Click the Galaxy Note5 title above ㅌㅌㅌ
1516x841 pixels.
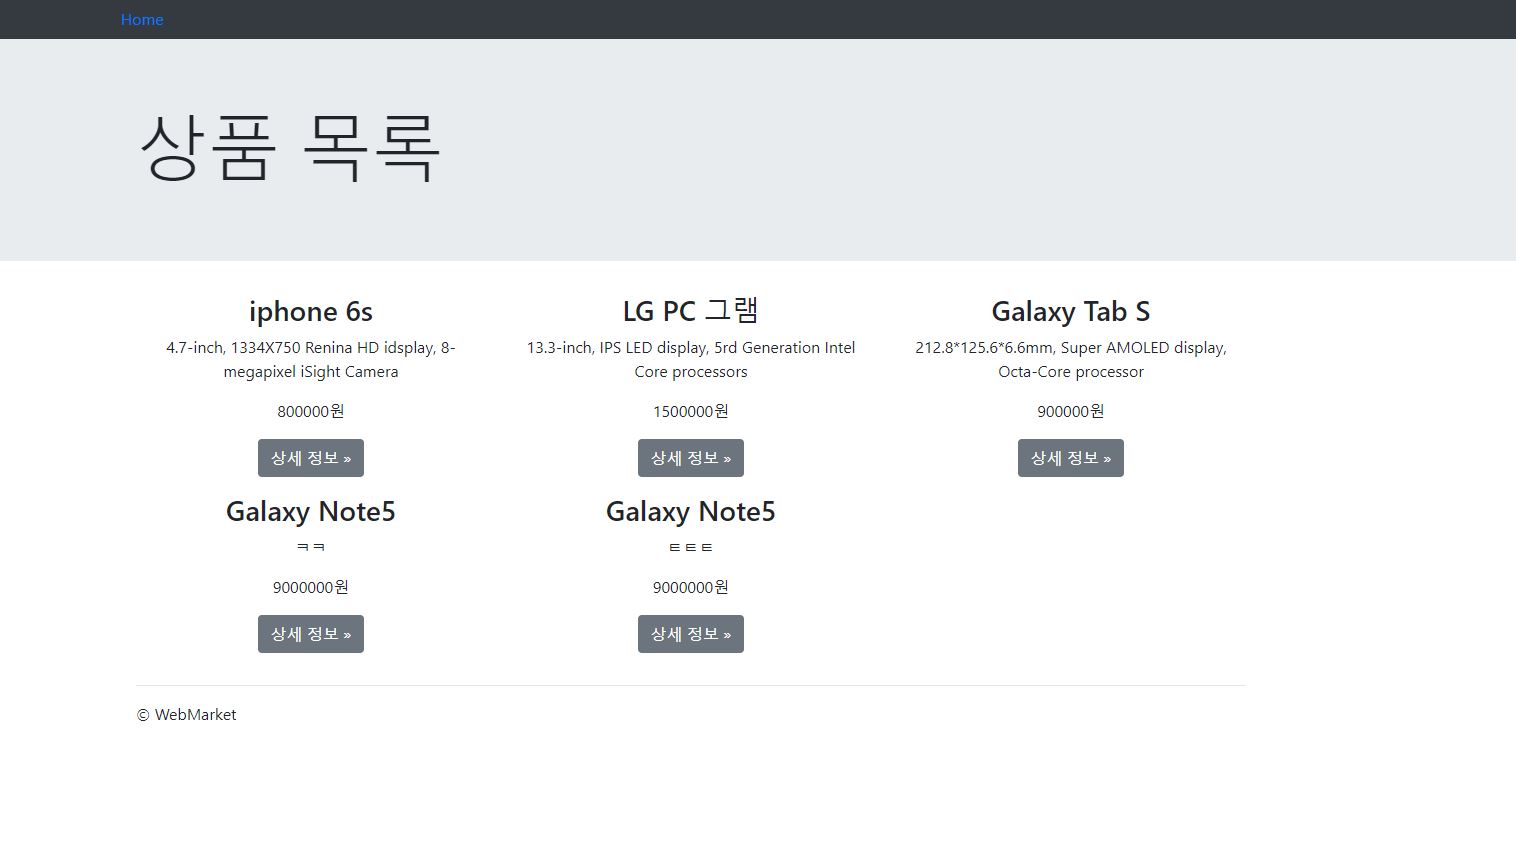pyautogui.click(x=691, y=511)
